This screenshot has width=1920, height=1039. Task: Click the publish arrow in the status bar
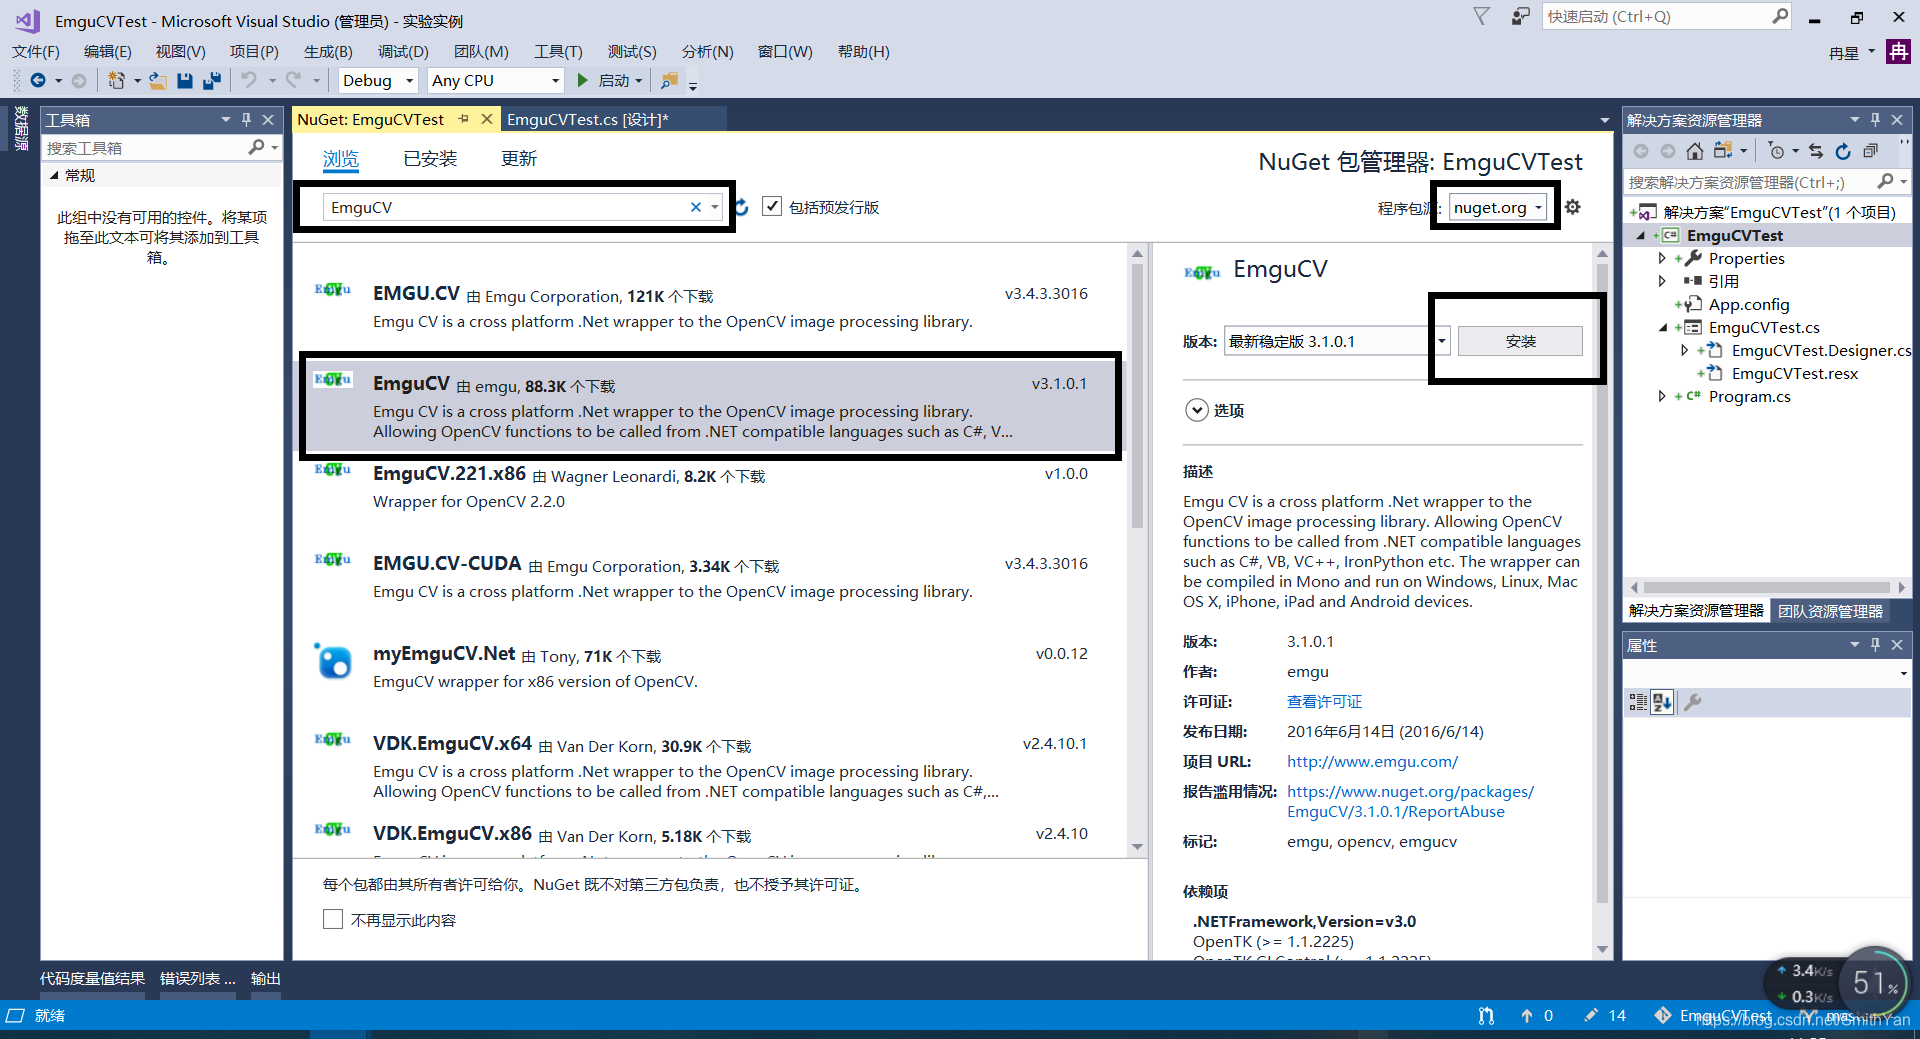pyautogui.click(x=1527, y=1016)
